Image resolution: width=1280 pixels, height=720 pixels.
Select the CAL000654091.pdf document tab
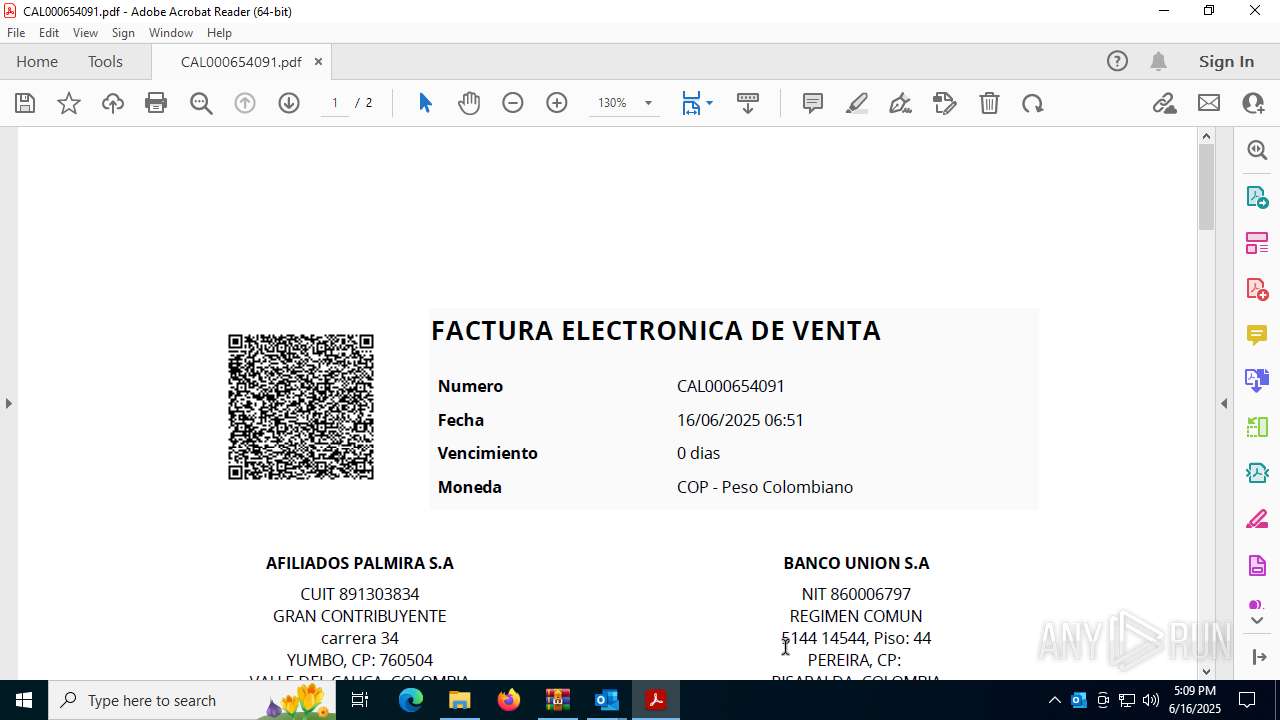pyautogui.click(x=241, y=62)
